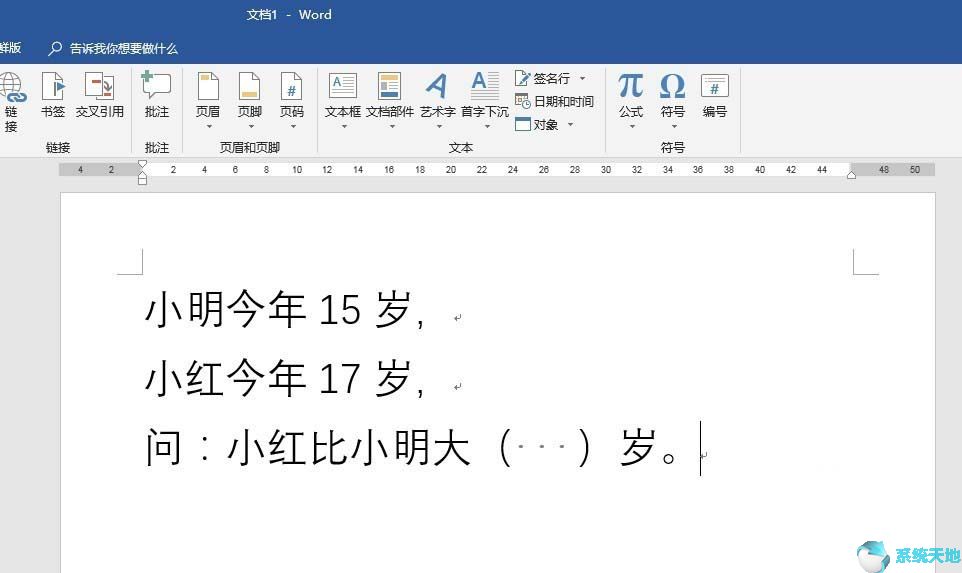Click the Tell Me (告诉我你想要做什么) box
Viewport: 962px width, 573px height.
click(x=123, y=48)
